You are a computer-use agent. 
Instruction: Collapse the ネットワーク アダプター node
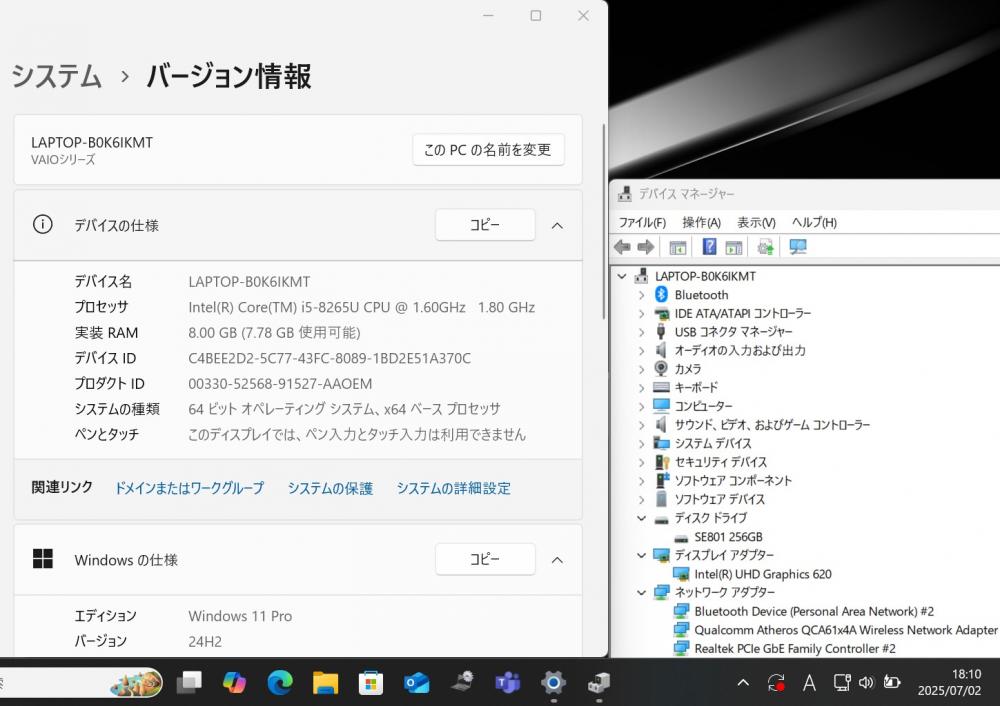pos(642,592)
